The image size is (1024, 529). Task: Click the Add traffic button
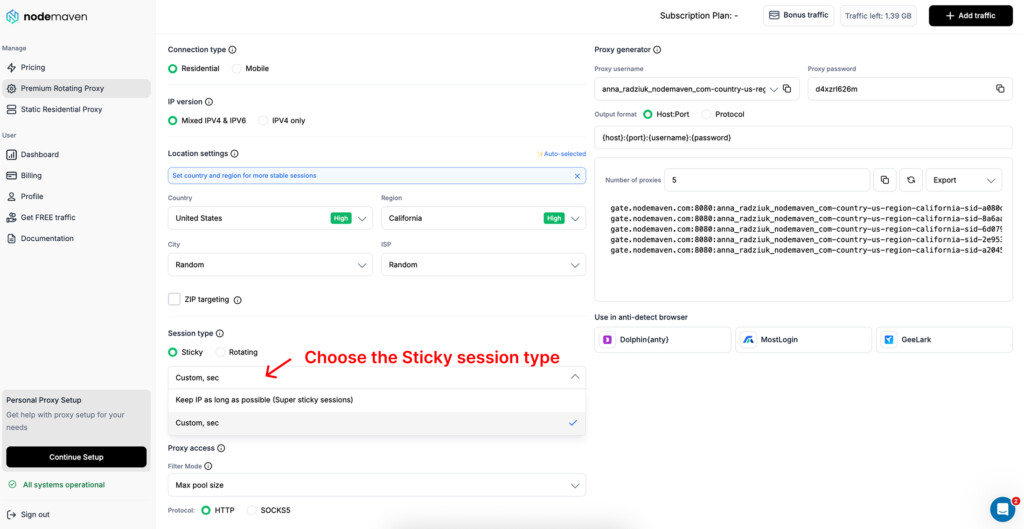pos(970,15)
